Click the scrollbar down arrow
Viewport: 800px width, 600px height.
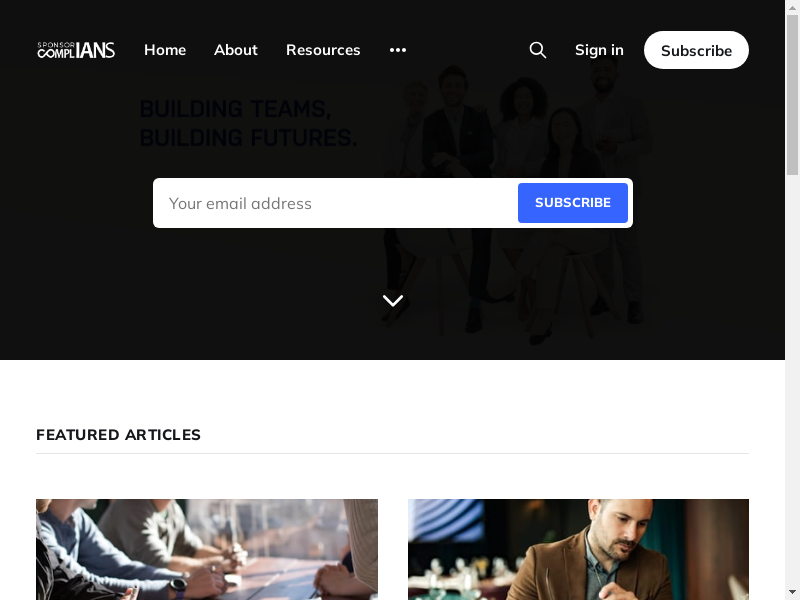click(792, 592)
